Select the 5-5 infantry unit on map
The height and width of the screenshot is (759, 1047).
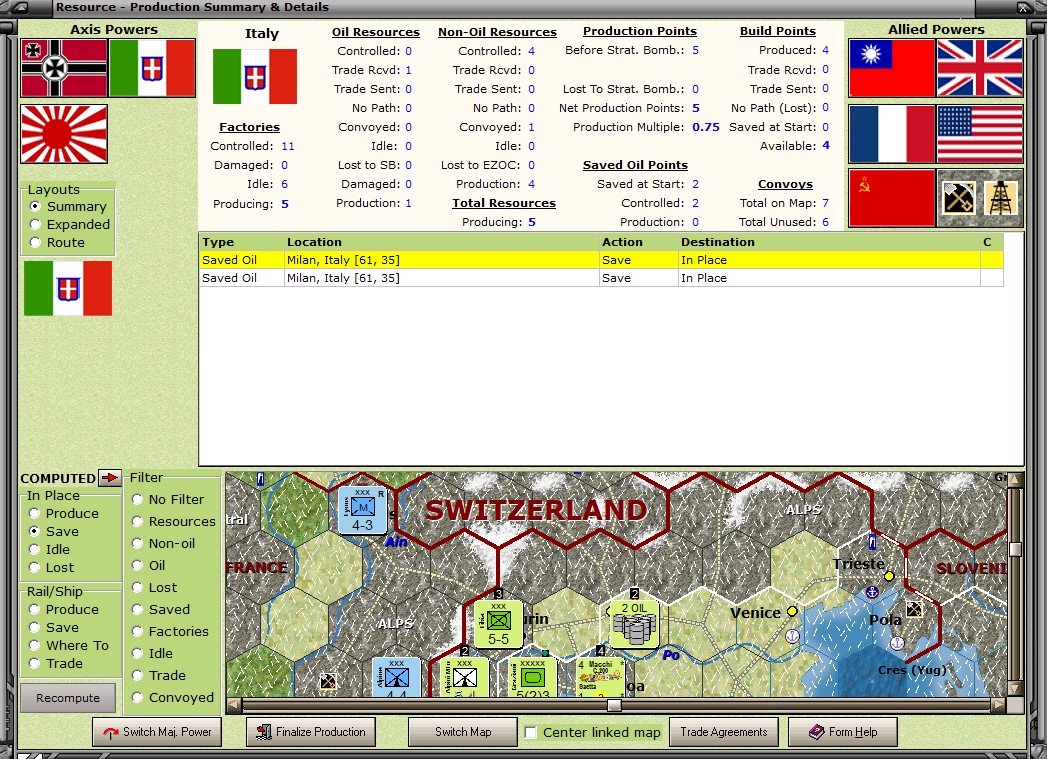pos(498,625)
